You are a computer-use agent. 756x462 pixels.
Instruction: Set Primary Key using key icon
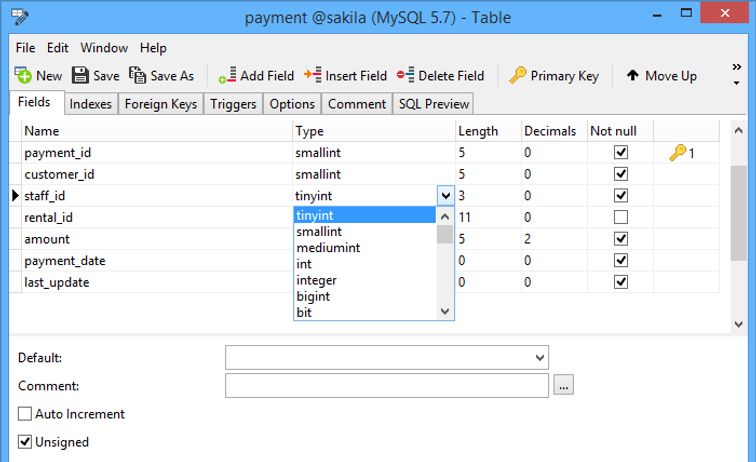[517, 75]
